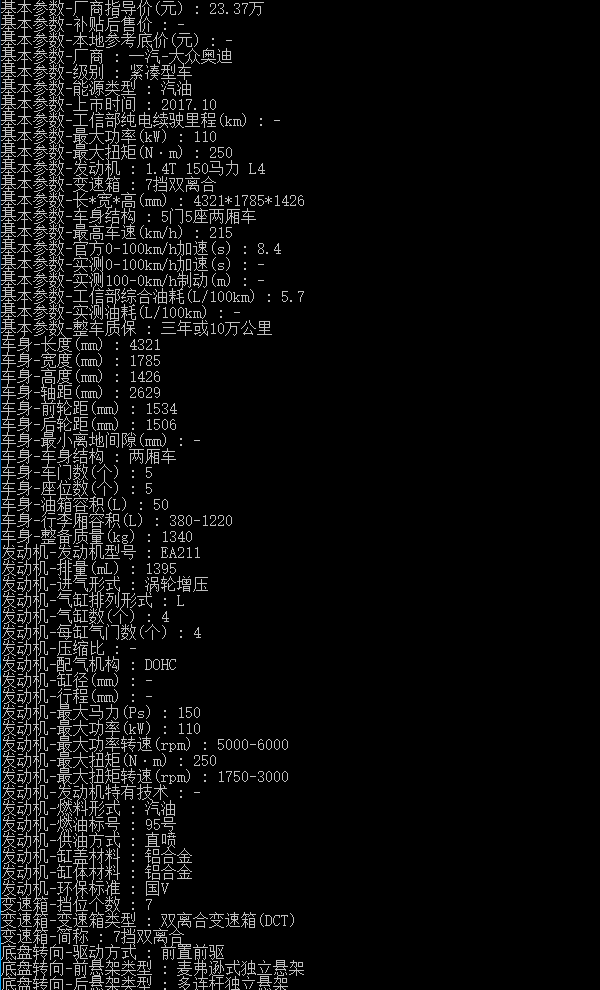Click the 长*宽*高 4321*1785*1426 line
Image resolution: width=600 pixels, height=990 pixels.
point(152,201)
